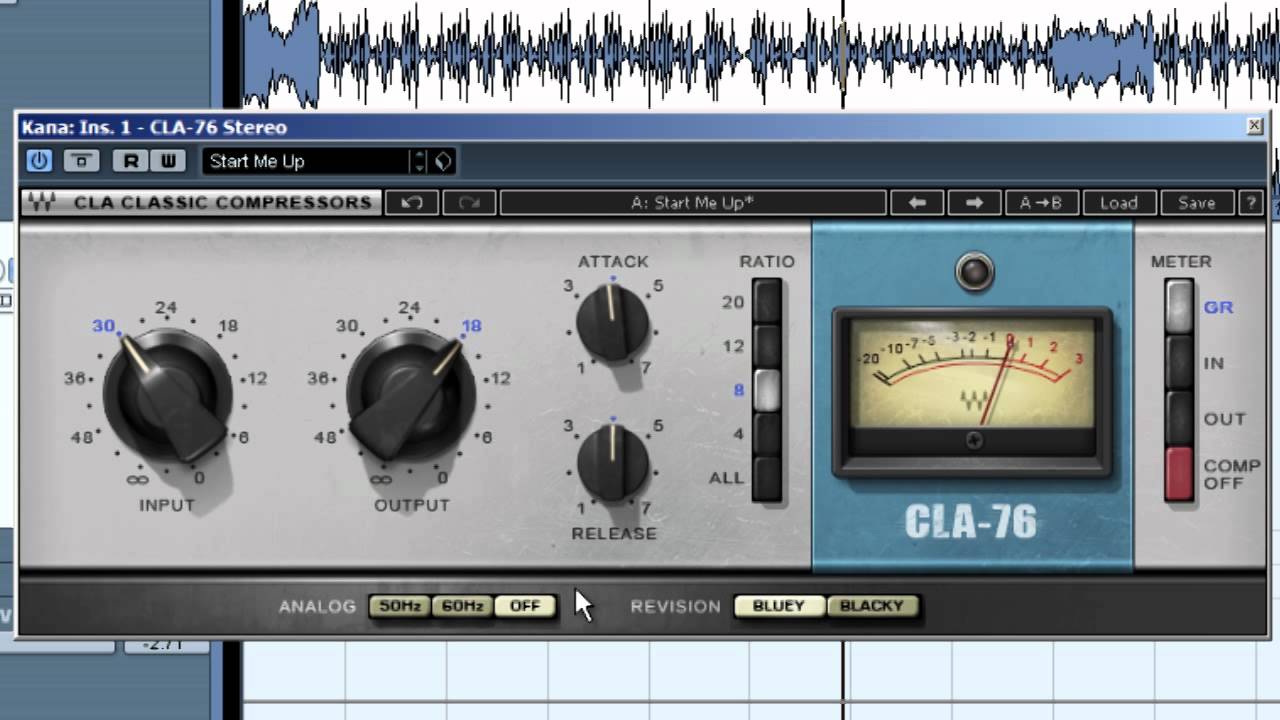
Task: Set meter to OUT mode
Action: [1180, 418]
